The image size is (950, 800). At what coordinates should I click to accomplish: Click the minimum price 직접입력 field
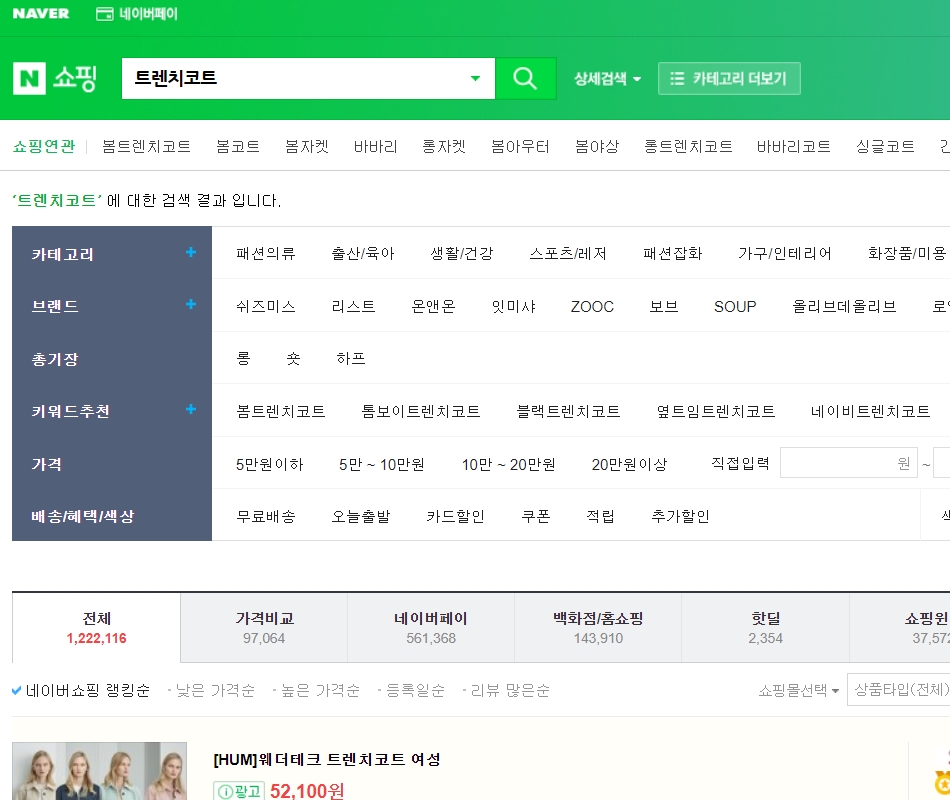point(848,463)
